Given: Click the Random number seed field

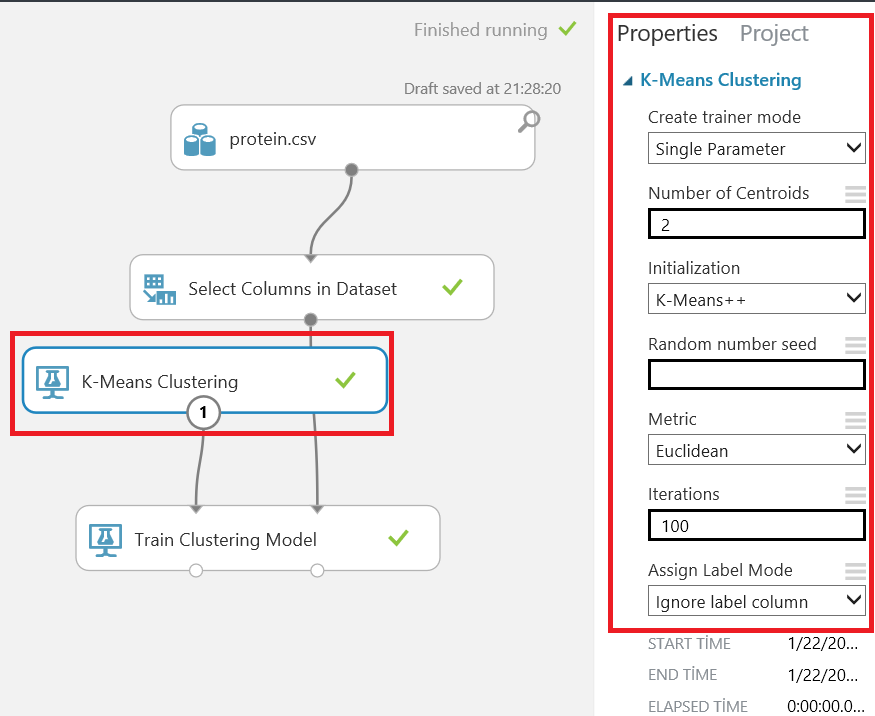Looking at the screenshot, I should pyautogui.click(x=756, y=375).
